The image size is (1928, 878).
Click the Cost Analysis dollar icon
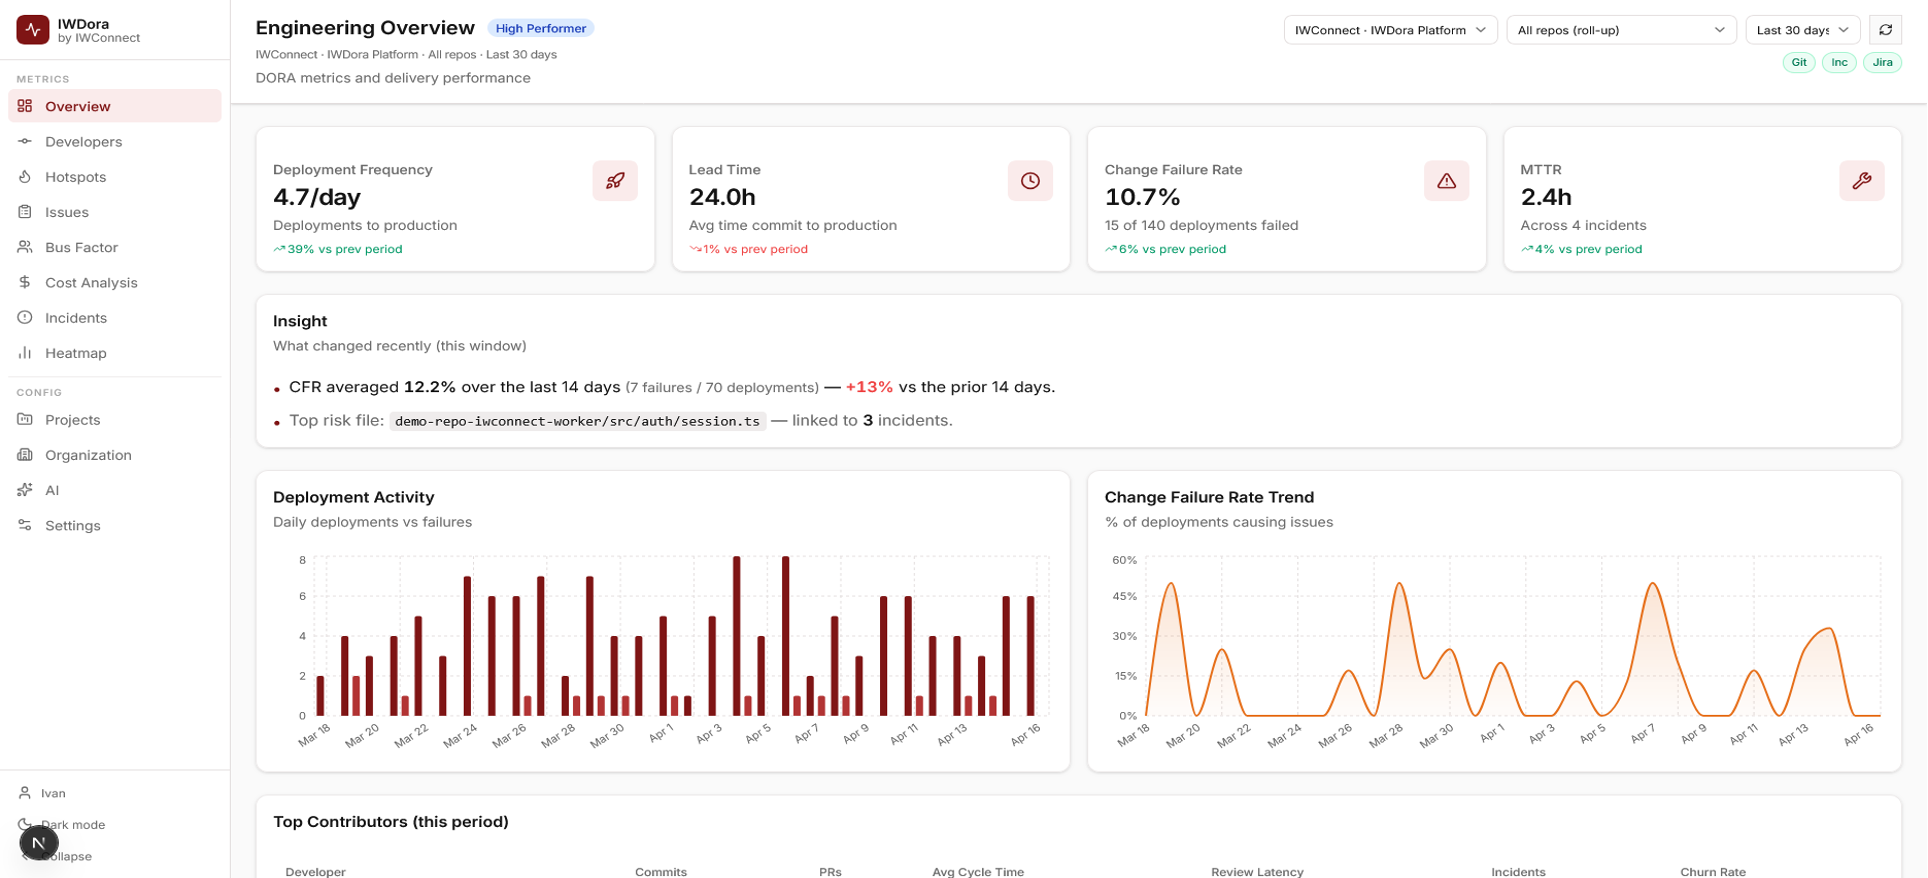25,282
